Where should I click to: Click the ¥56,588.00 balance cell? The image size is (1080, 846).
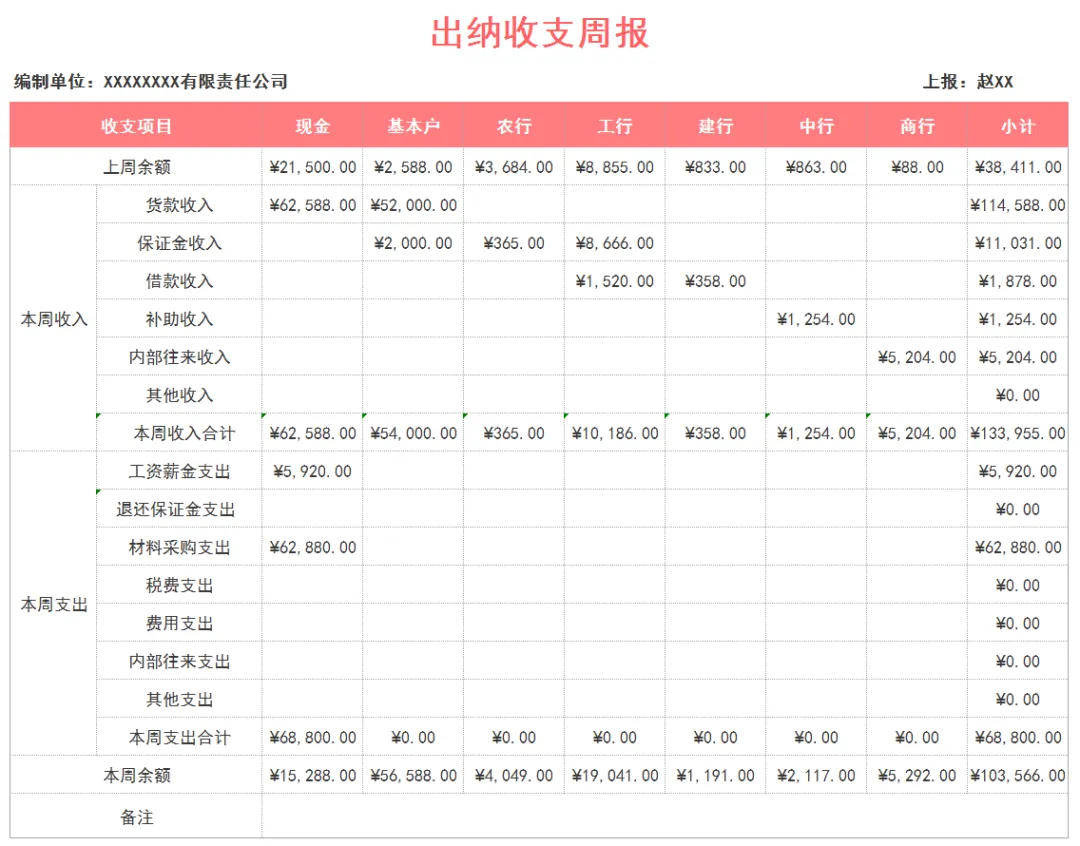point(413,775)
